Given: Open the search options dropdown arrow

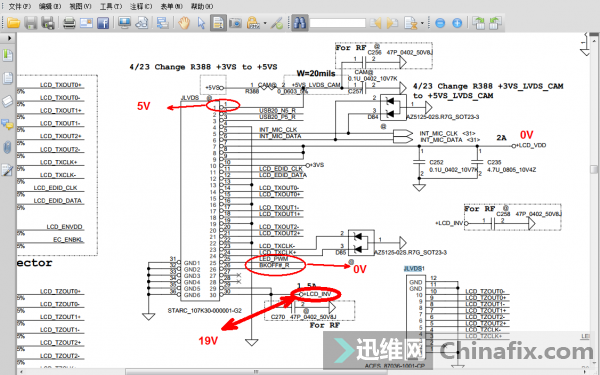Looking at the screenshot, I should point(422,23).
